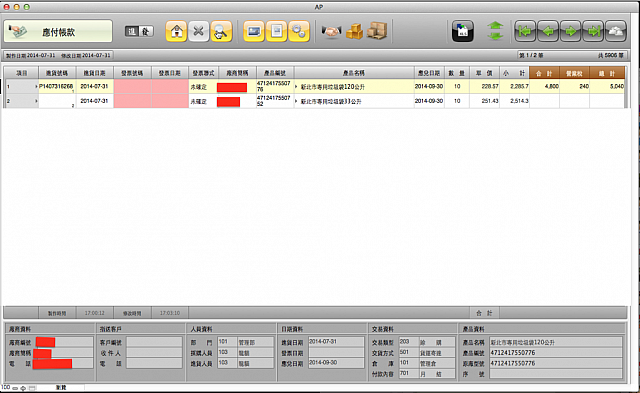Open arrow before row 2 product name
The image size is (640, 393).
pyautogui.click(x=296, y=101)
